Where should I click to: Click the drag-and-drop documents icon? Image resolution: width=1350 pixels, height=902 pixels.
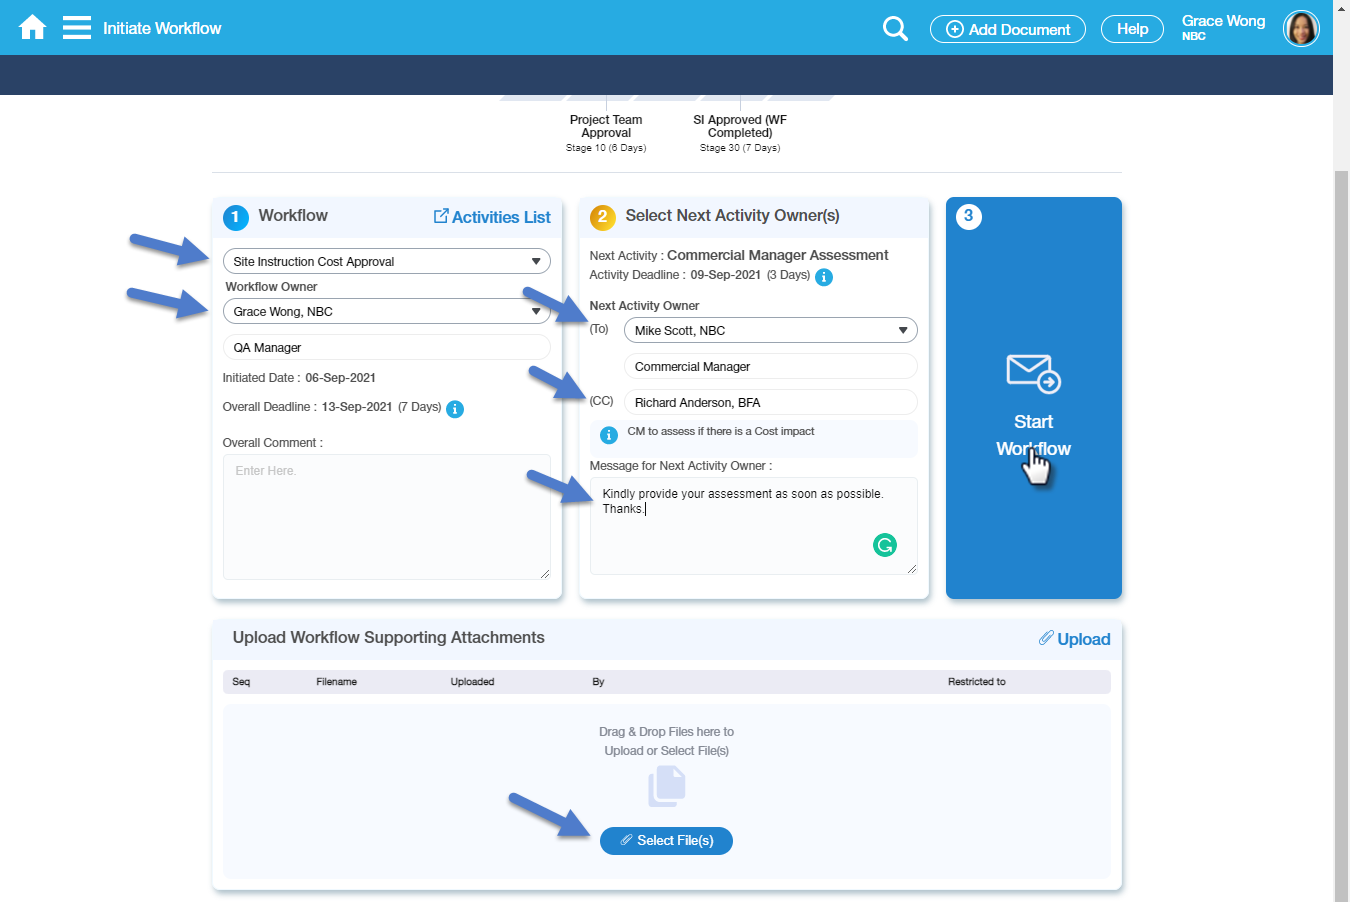(x=666, y=786)
